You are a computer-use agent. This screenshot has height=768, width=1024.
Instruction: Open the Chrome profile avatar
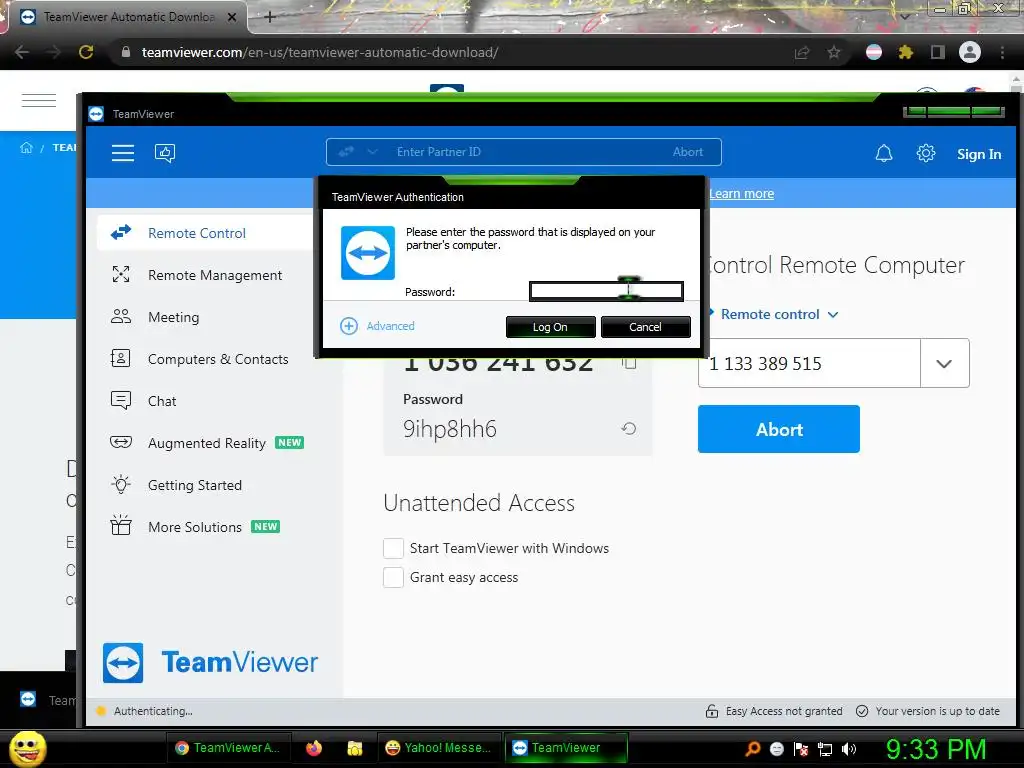pyautogui.click(x=970, y=52)
